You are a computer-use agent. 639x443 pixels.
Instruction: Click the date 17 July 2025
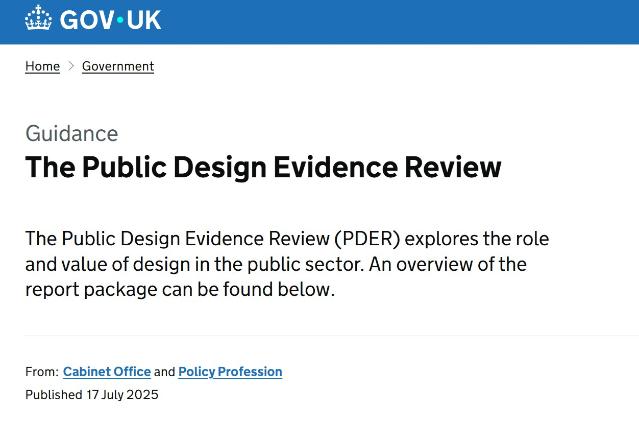(122, 395)
